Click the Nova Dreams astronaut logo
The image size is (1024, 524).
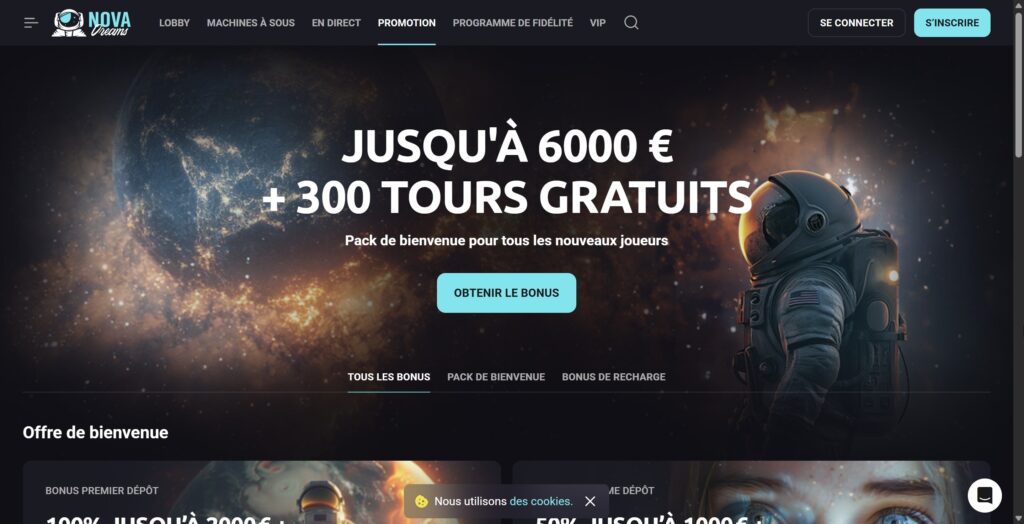(91, 23)
